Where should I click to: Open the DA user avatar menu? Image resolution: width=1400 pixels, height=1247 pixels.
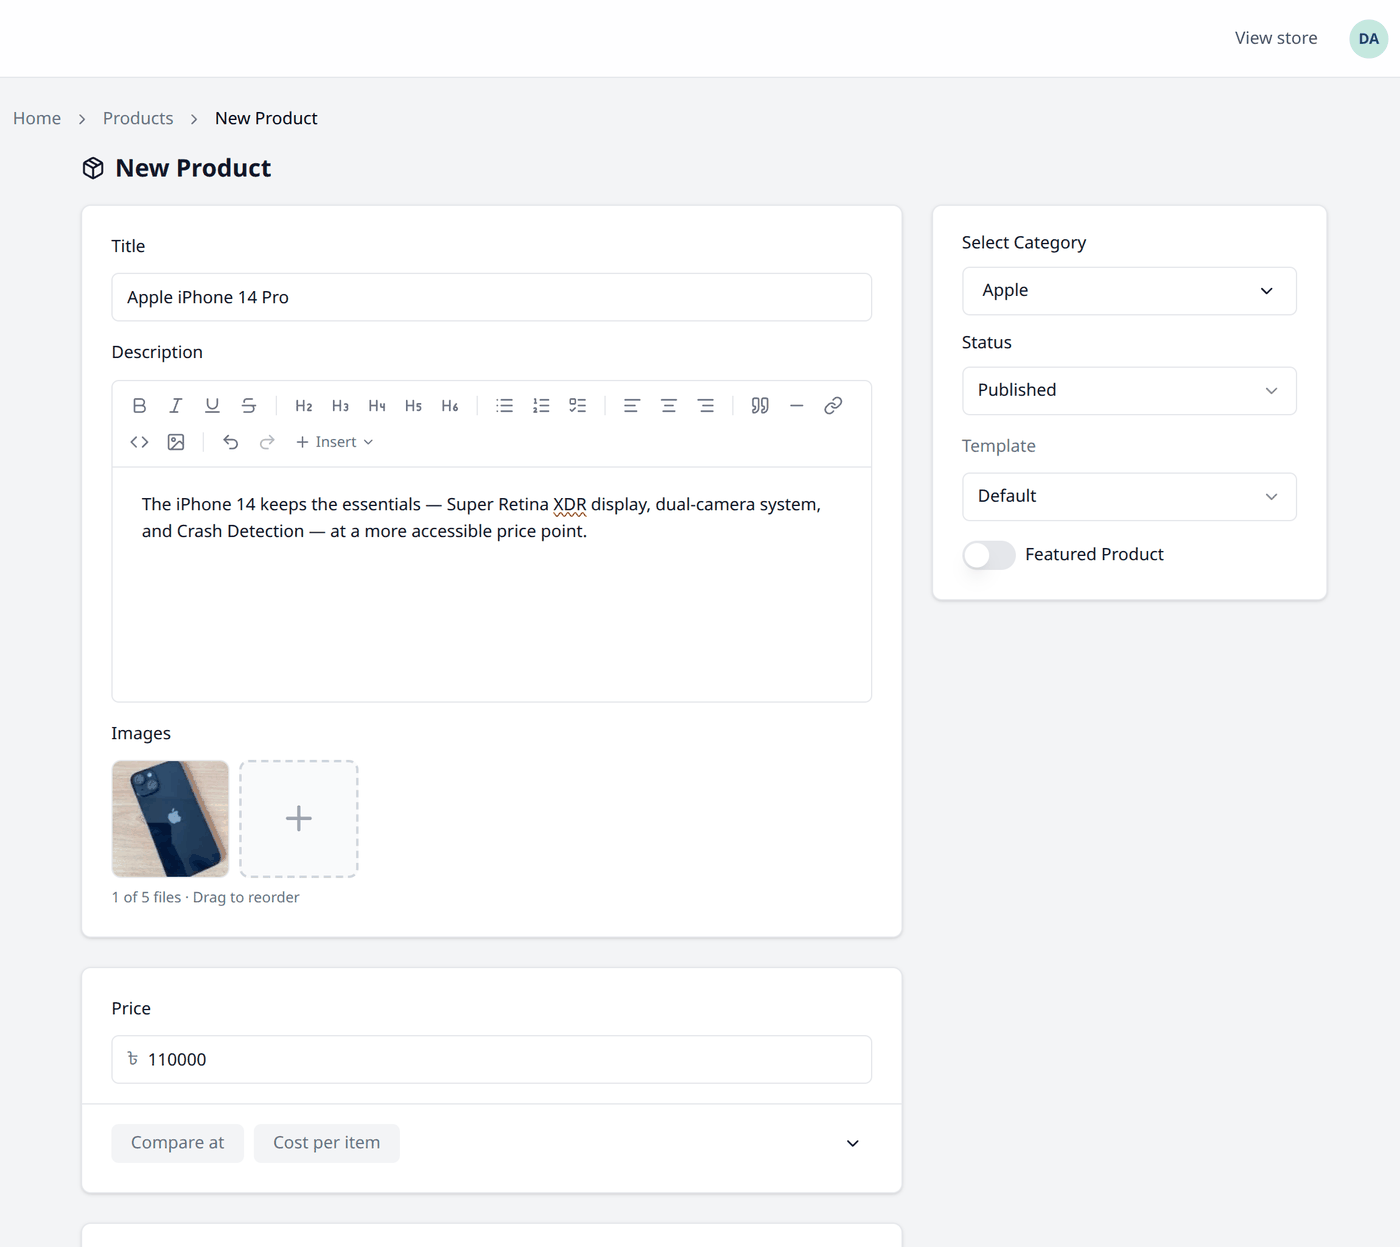click(1369, 39)
